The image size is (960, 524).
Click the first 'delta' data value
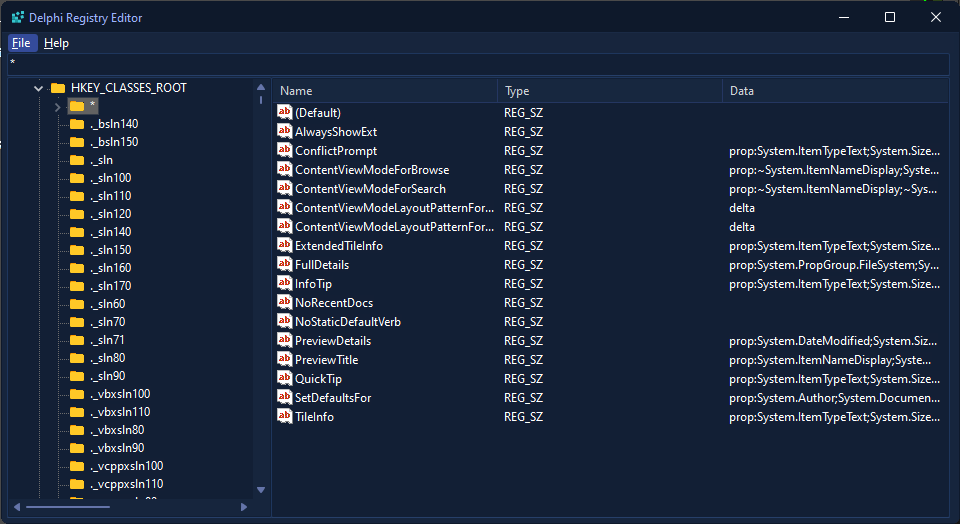click(742, 208)
